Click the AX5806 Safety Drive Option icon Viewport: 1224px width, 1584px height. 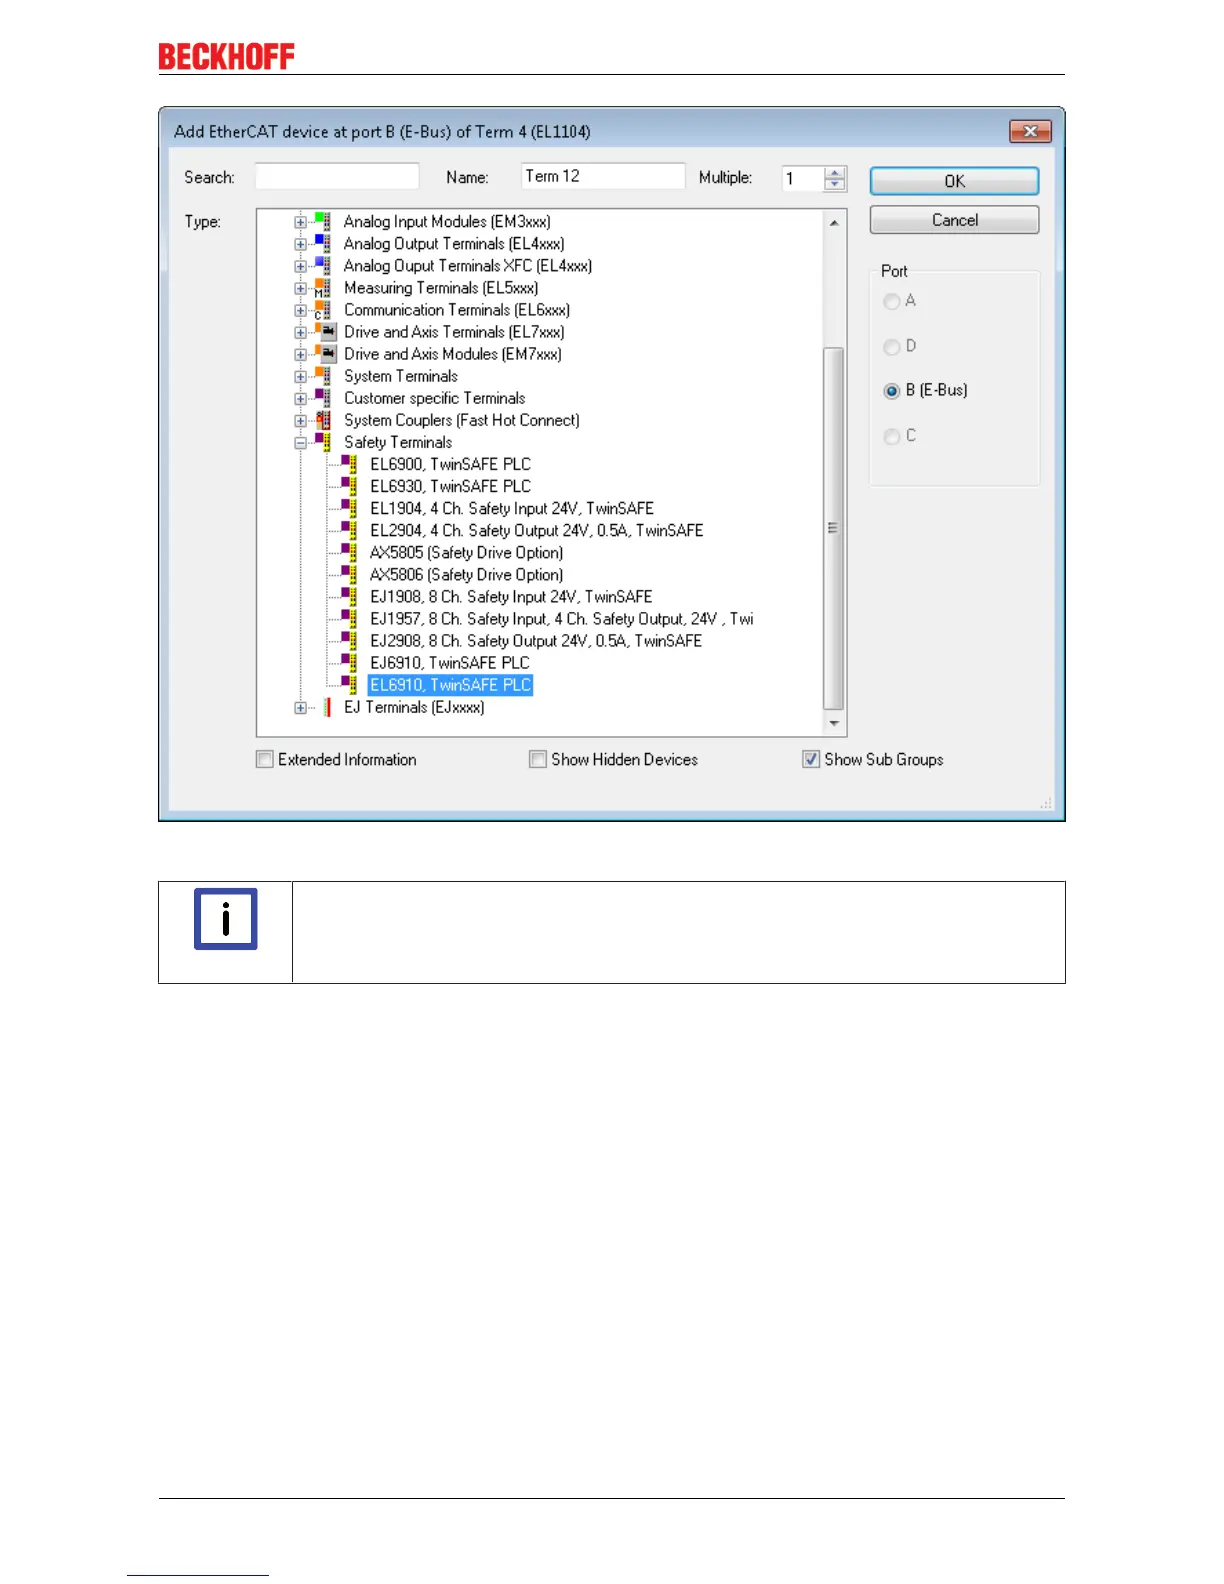point(348,574)
